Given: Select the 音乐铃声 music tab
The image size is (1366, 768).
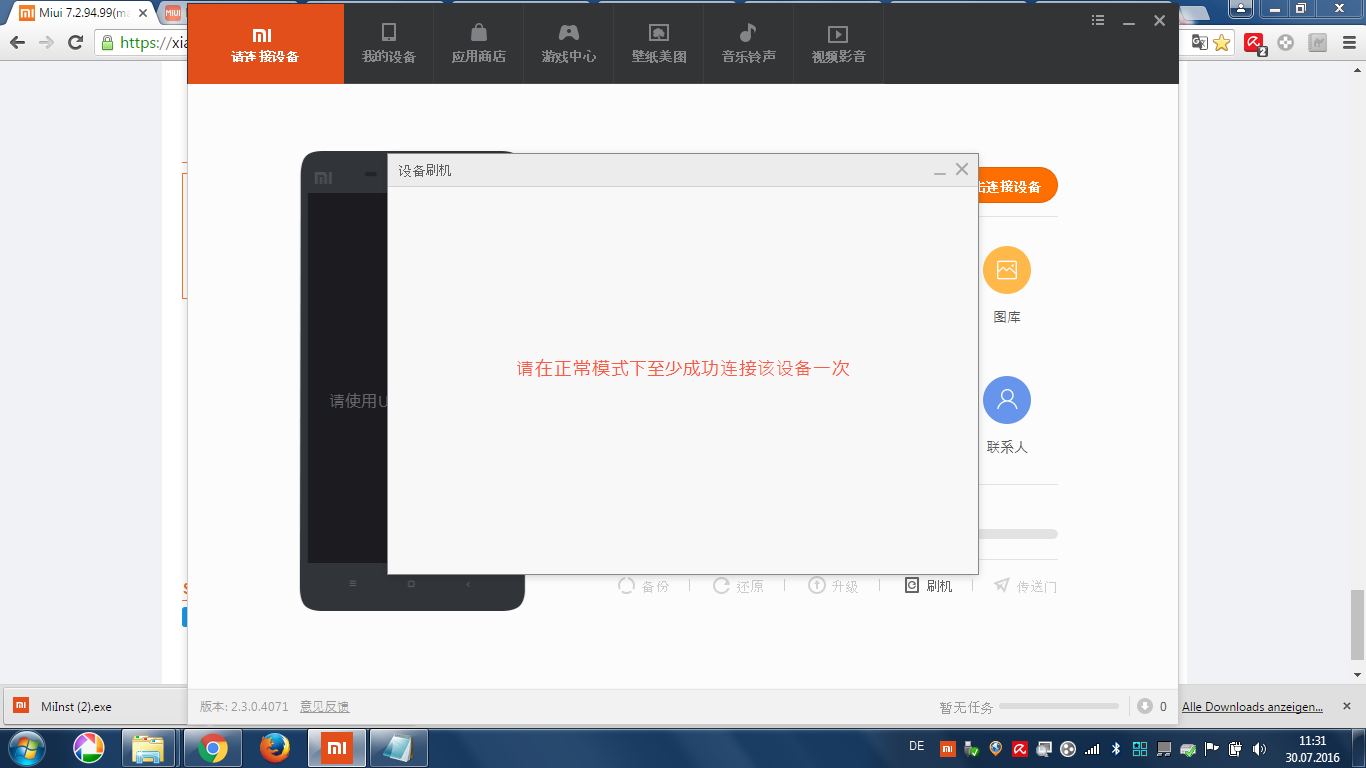Looking at the screenshot, I should pyautogui.click(x=749, y=44).
